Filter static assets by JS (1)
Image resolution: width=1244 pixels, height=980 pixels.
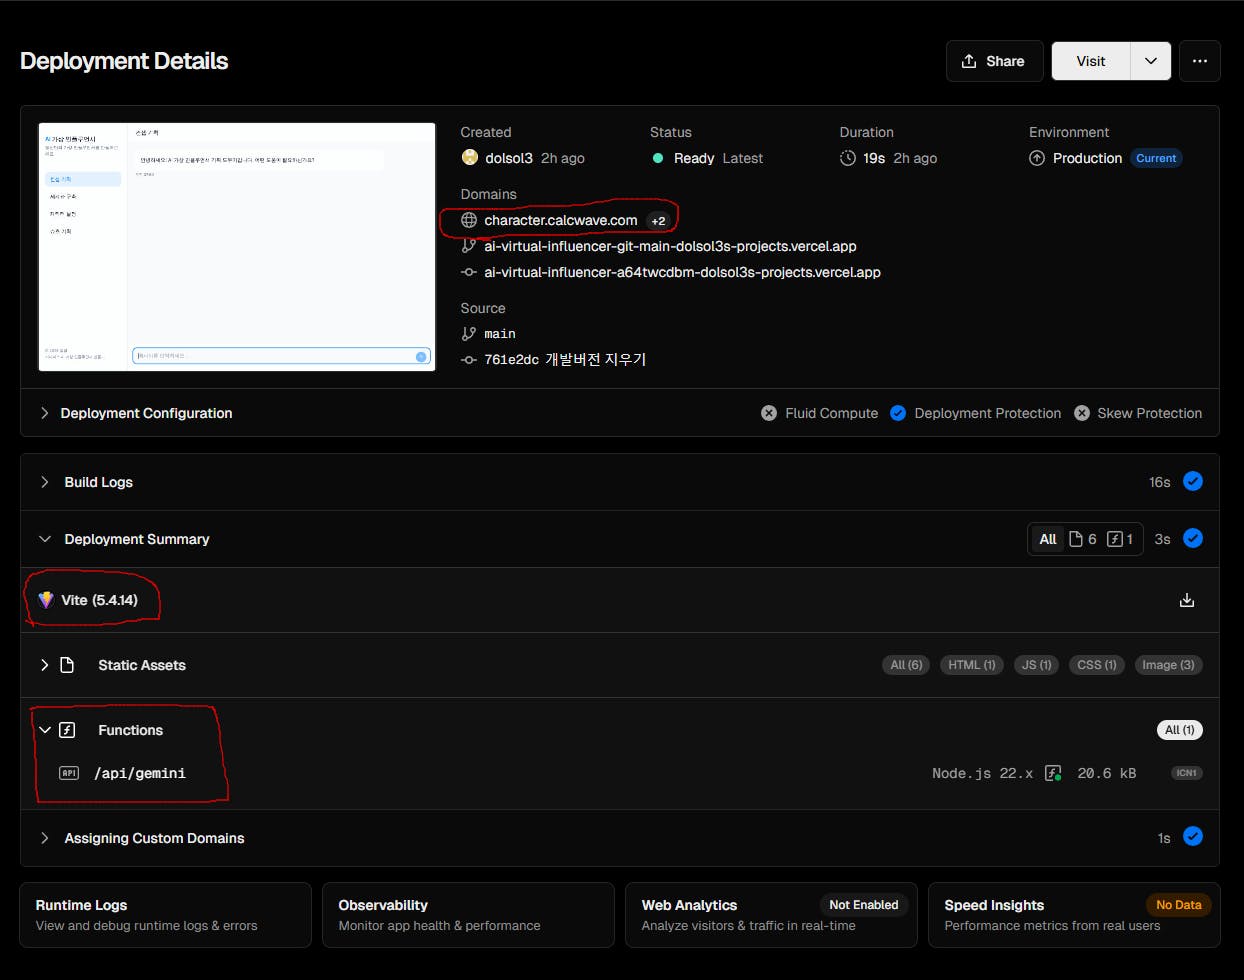coord(1036,665)
